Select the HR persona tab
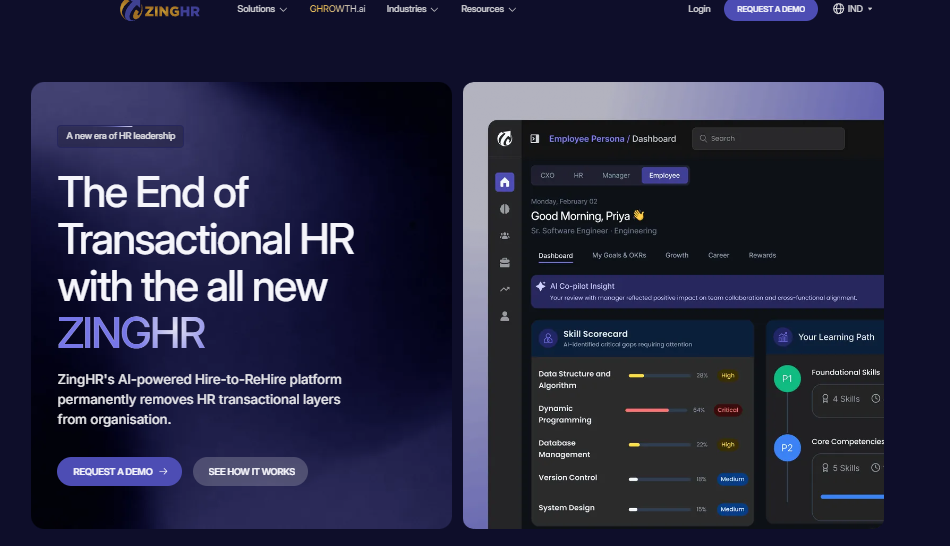The width and height of the screenshot is (950, 546). (579, 176)
